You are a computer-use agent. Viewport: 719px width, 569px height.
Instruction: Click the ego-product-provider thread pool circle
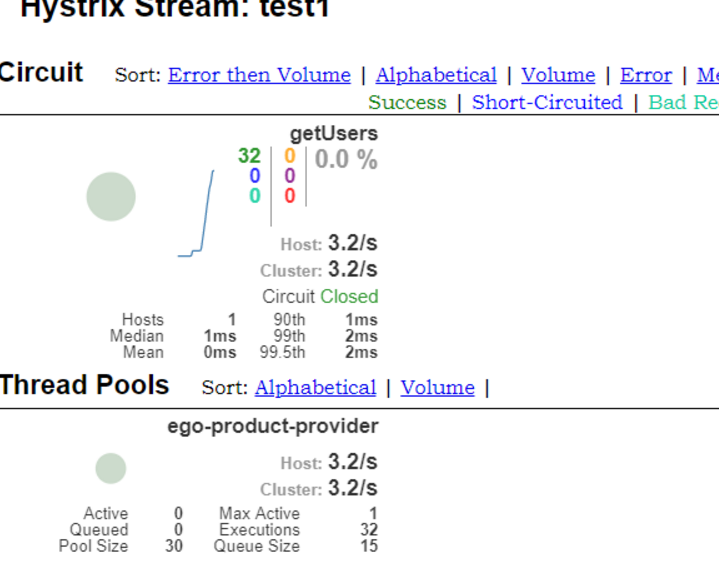tap(111, 468)
